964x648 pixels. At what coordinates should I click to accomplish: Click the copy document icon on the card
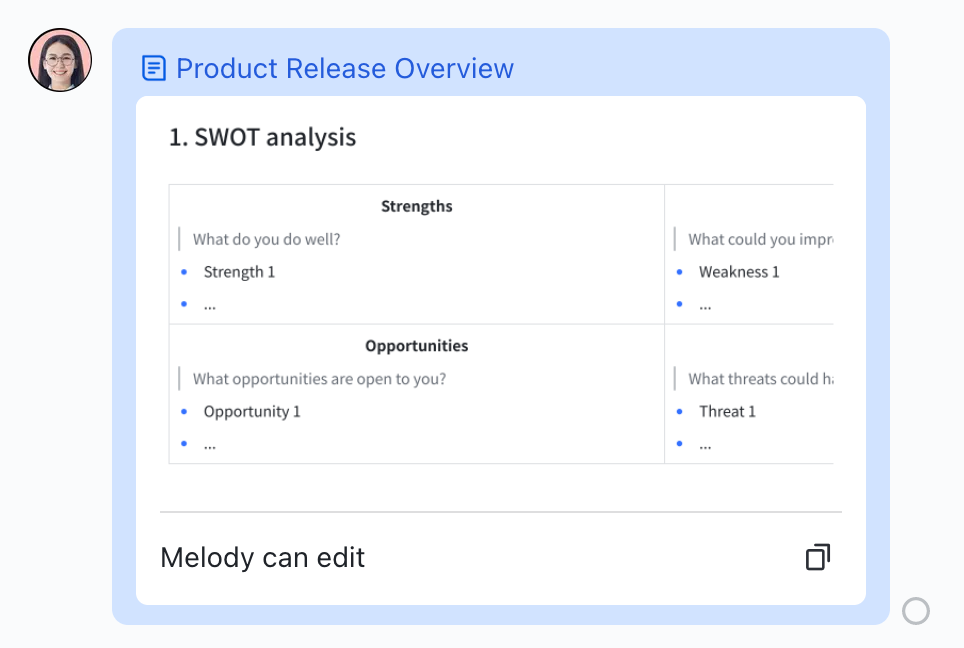point(817,557)
